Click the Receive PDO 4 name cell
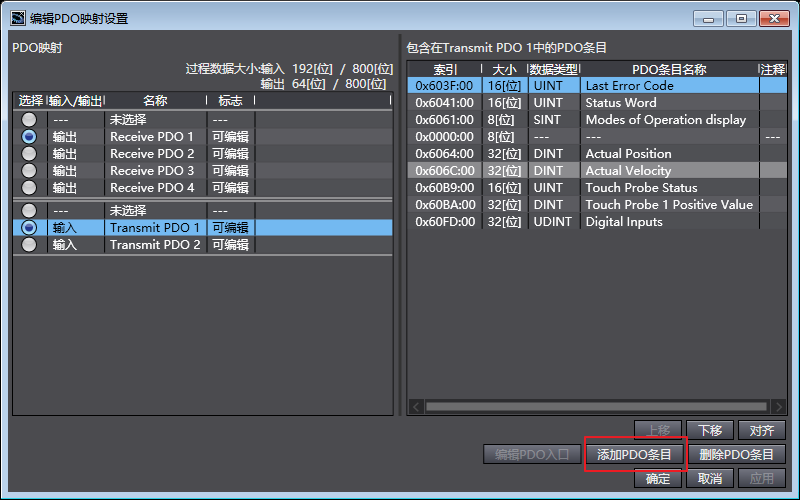Image resolution: width=800 pixels, height=500 pixels. point(156,188)
